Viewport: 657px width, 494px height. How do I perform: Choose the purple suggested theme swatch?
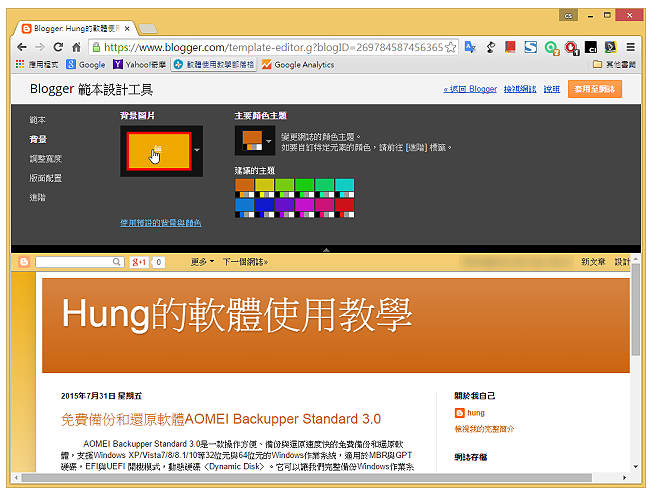coord(285,208)
